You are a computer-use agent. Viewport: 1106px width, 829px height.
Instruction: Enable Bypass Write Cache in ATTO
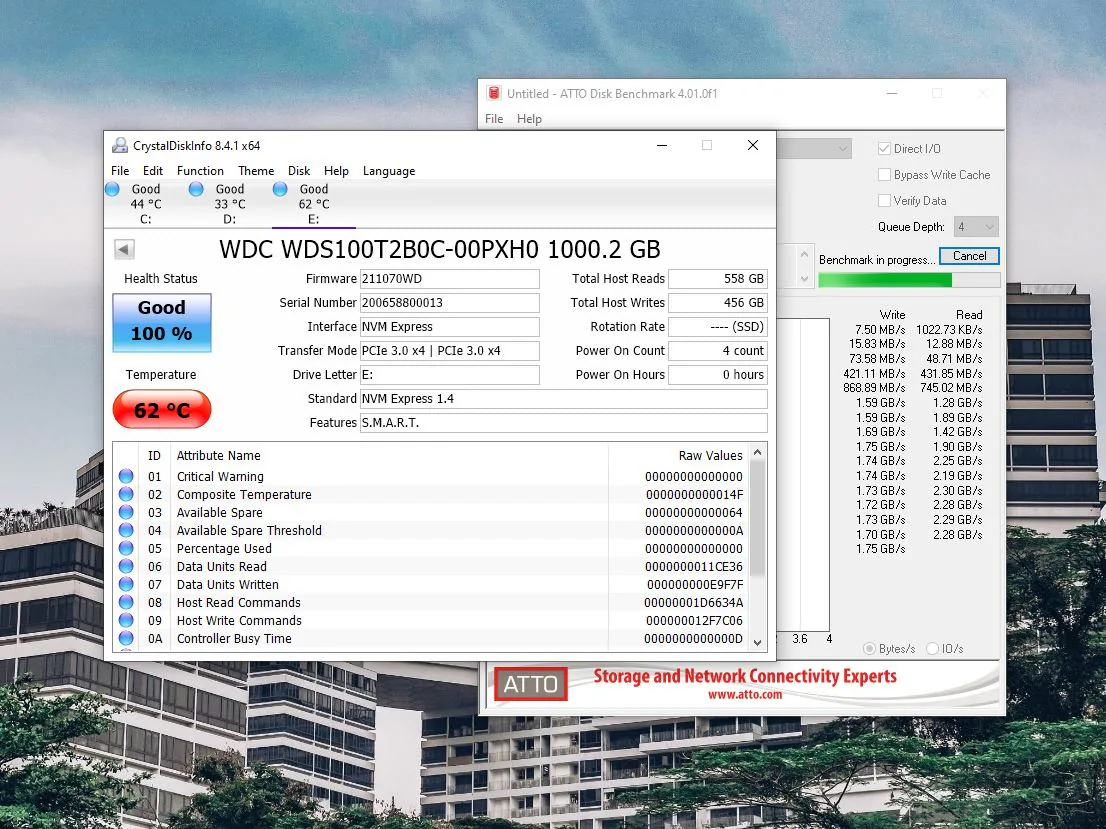[x=884, y=175]
